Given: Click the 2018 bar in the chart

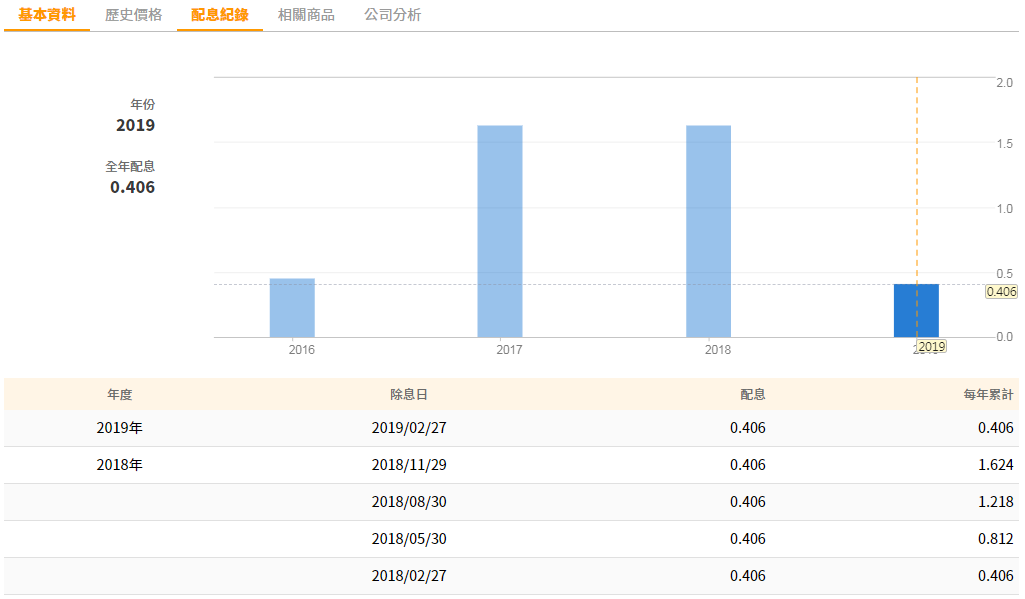Looking at the screenshot, I should point(708,231).
